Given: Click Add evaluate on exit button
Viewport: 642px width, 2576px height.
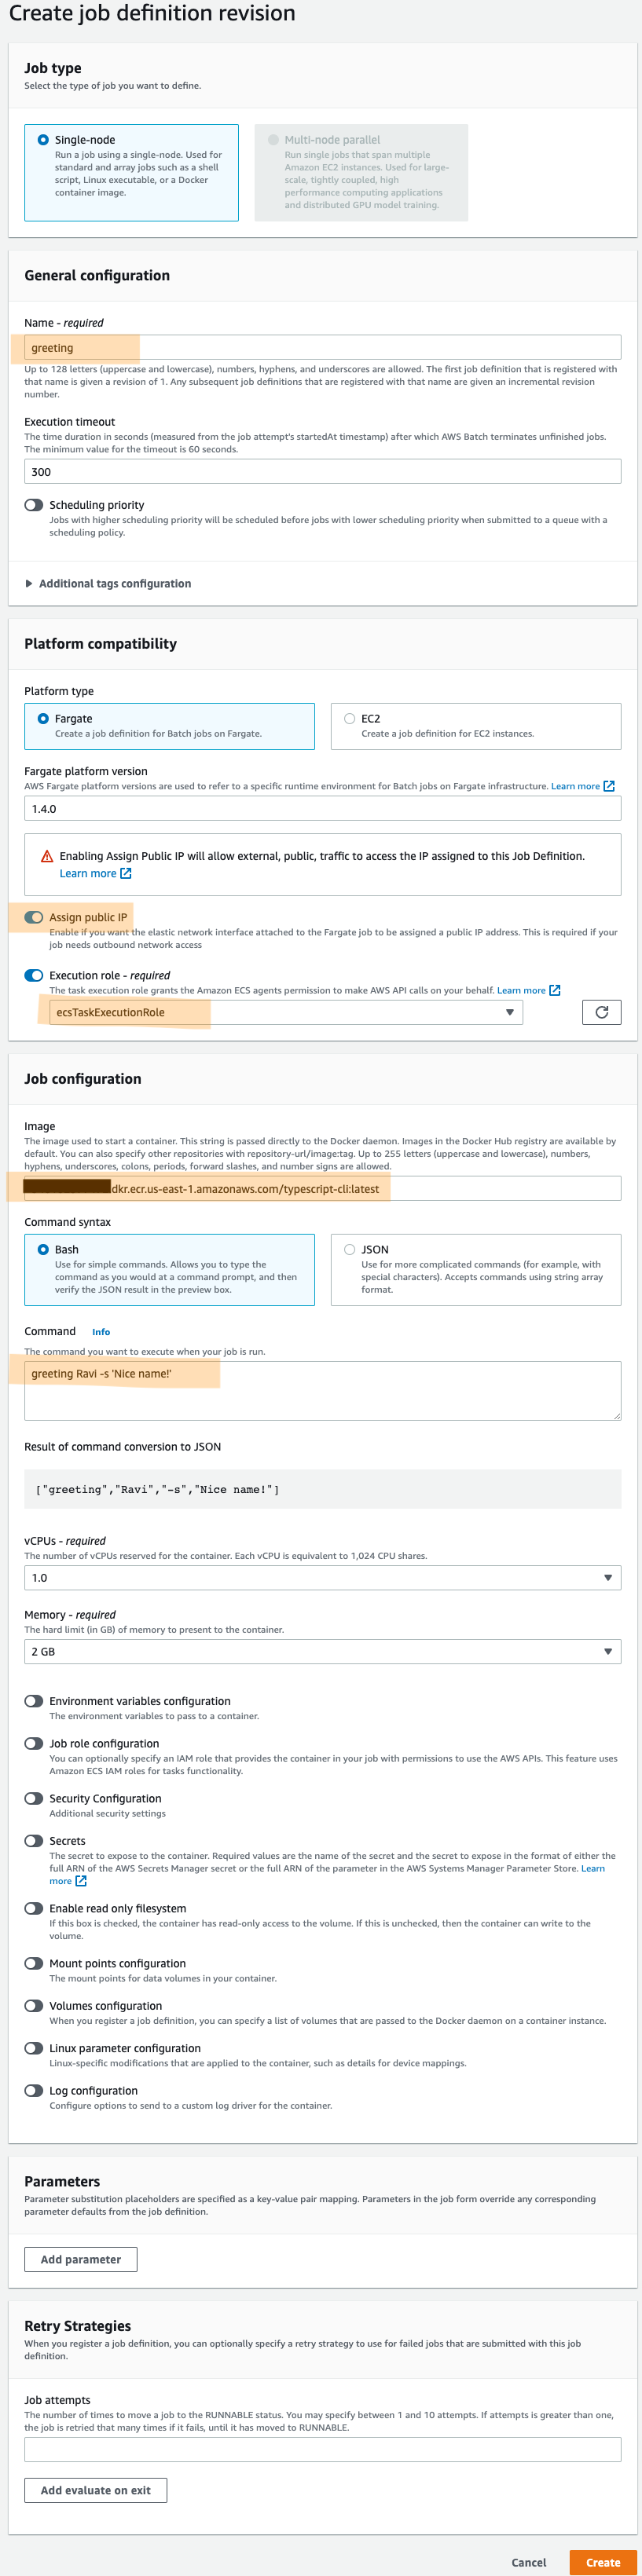Looking at the screenshot, I should pos(95,2491).
